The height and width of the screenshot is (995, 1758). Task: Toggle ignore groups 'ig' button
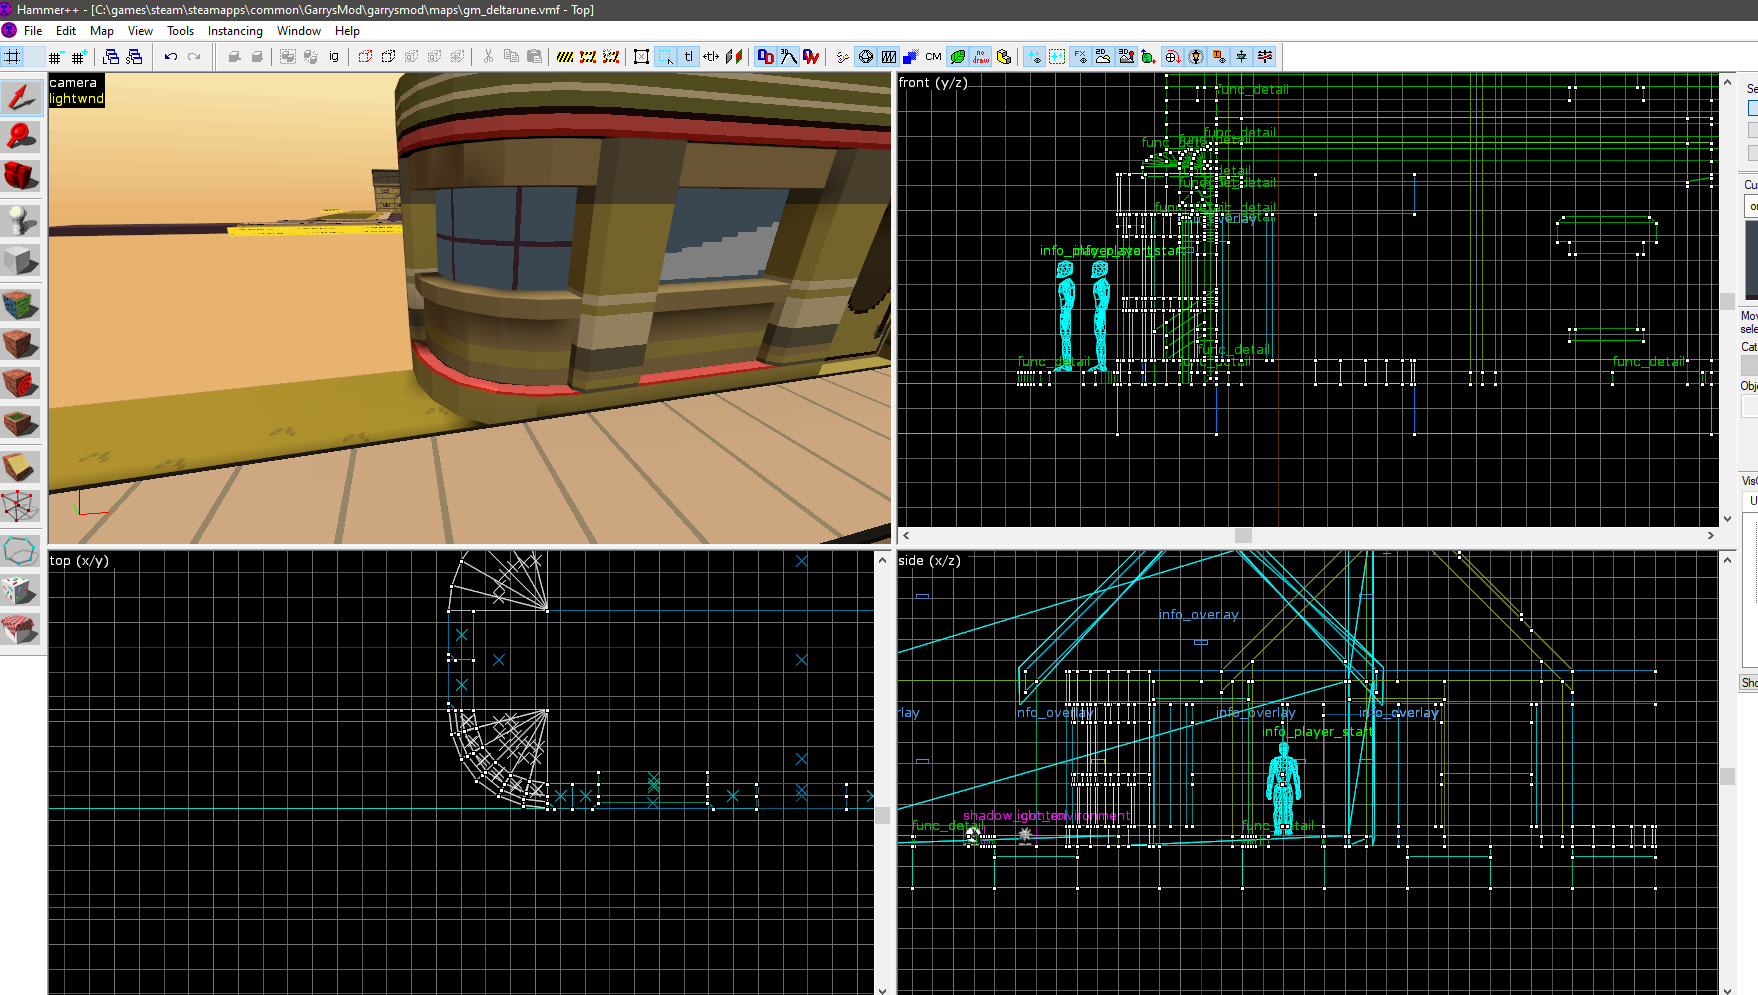coord(334,57)
